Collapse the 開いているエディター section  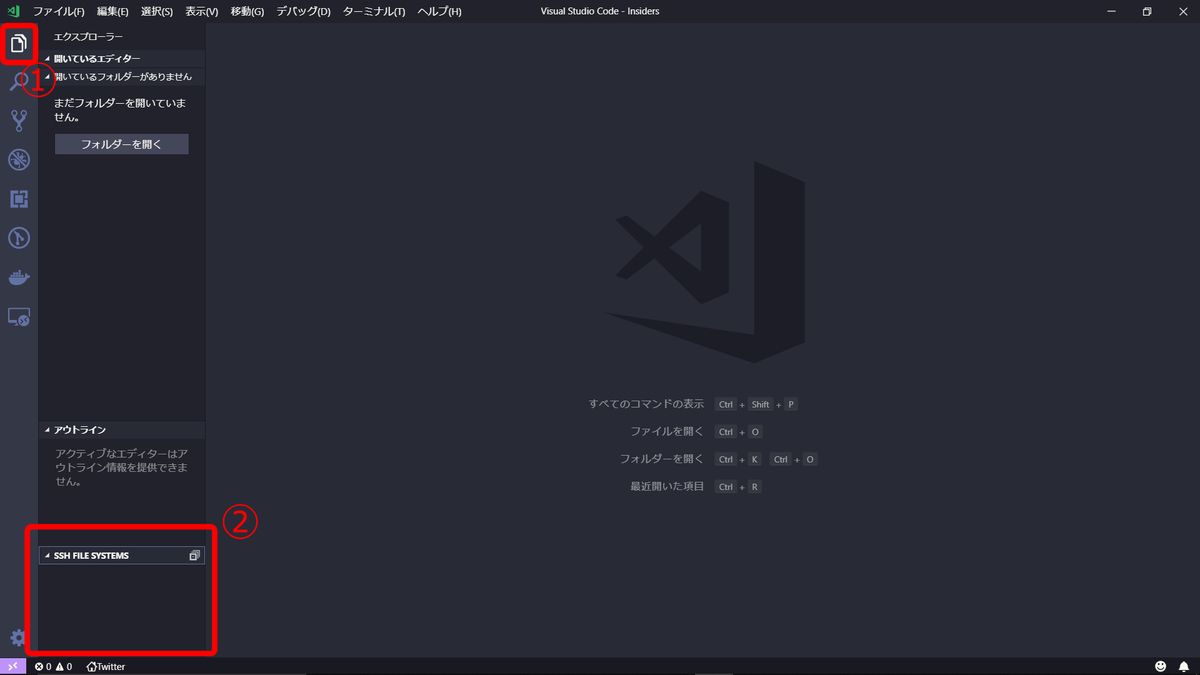point(121,59)
